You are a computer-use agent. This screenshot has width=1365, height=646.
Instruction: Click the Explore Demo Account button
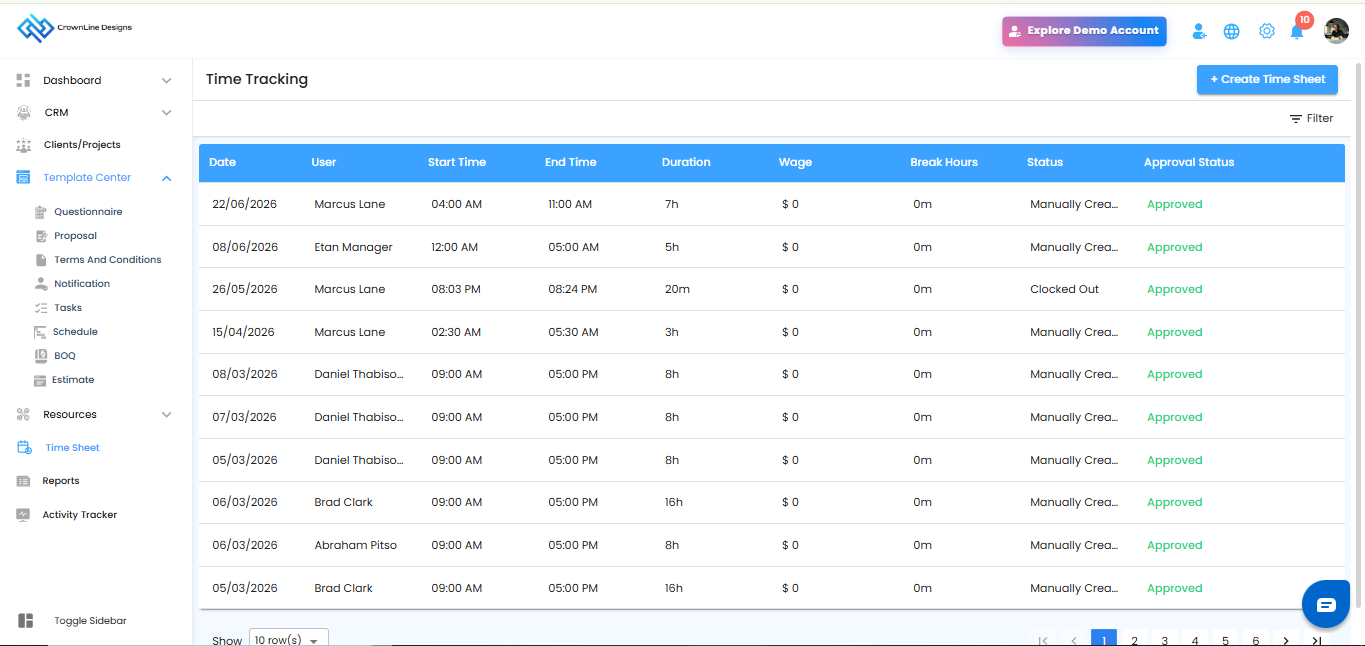[1084, 31]
